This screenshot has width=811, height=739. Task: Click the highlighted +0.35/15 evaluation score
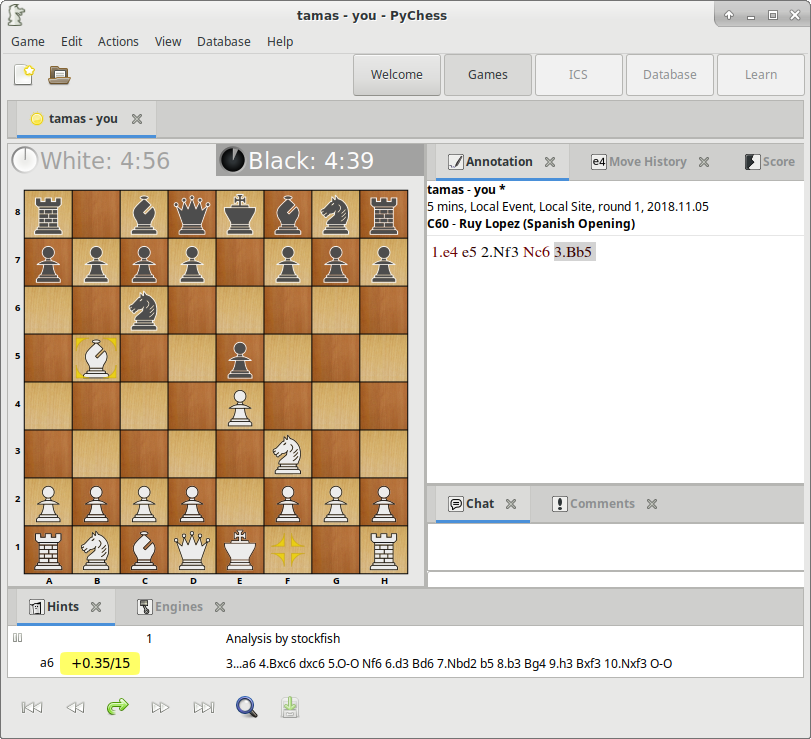pos(99,662)
